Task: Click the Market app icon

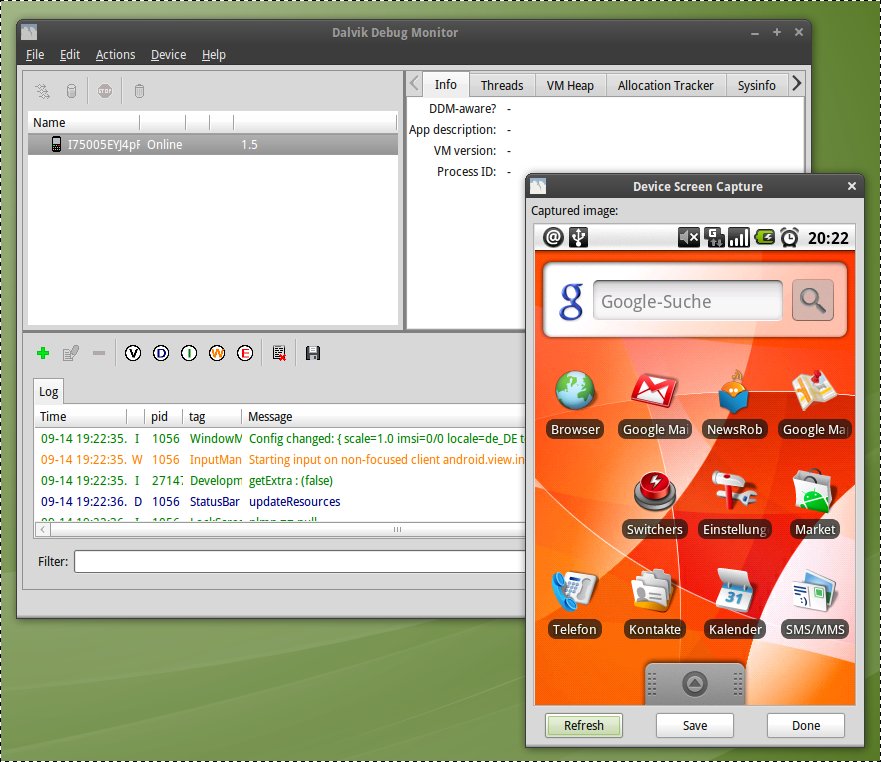Action: pyautogui.click(x=814, y=493)
